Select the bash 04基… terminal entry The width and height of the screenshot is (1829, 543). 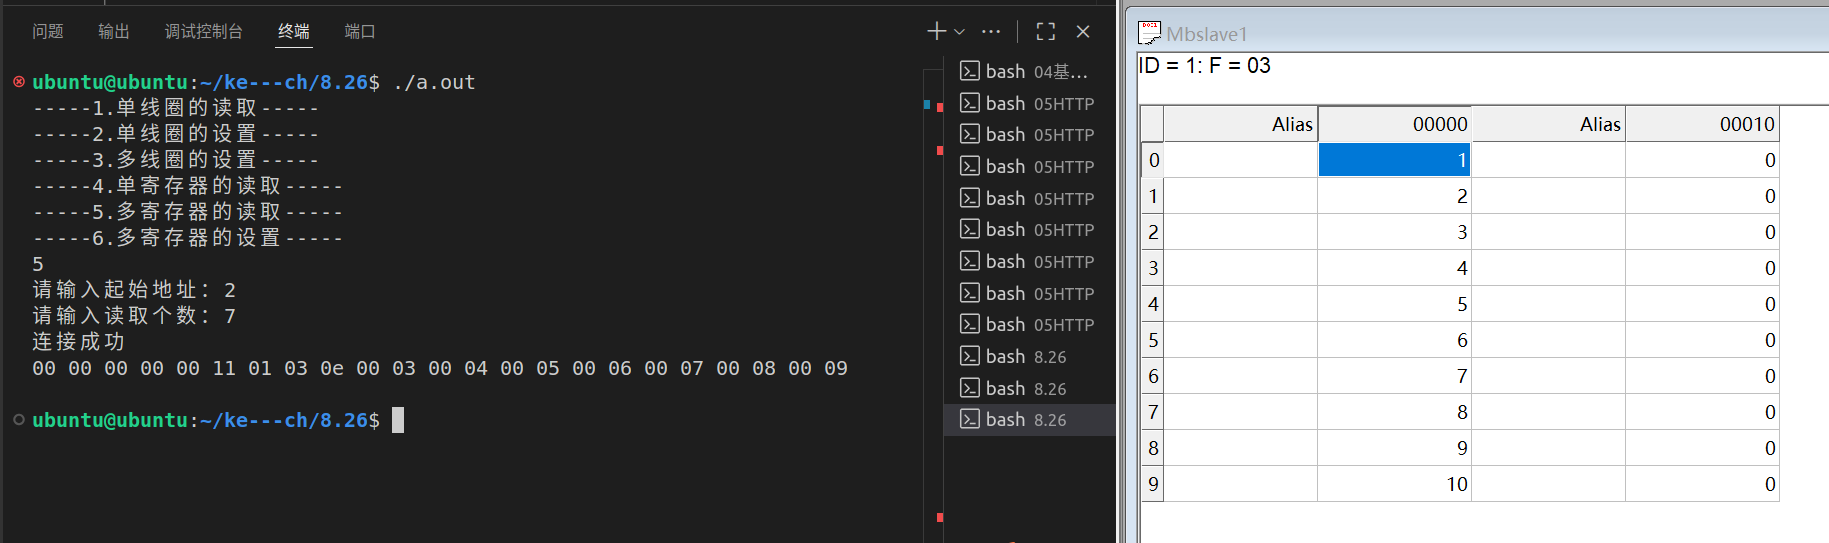click(1030, 71)
